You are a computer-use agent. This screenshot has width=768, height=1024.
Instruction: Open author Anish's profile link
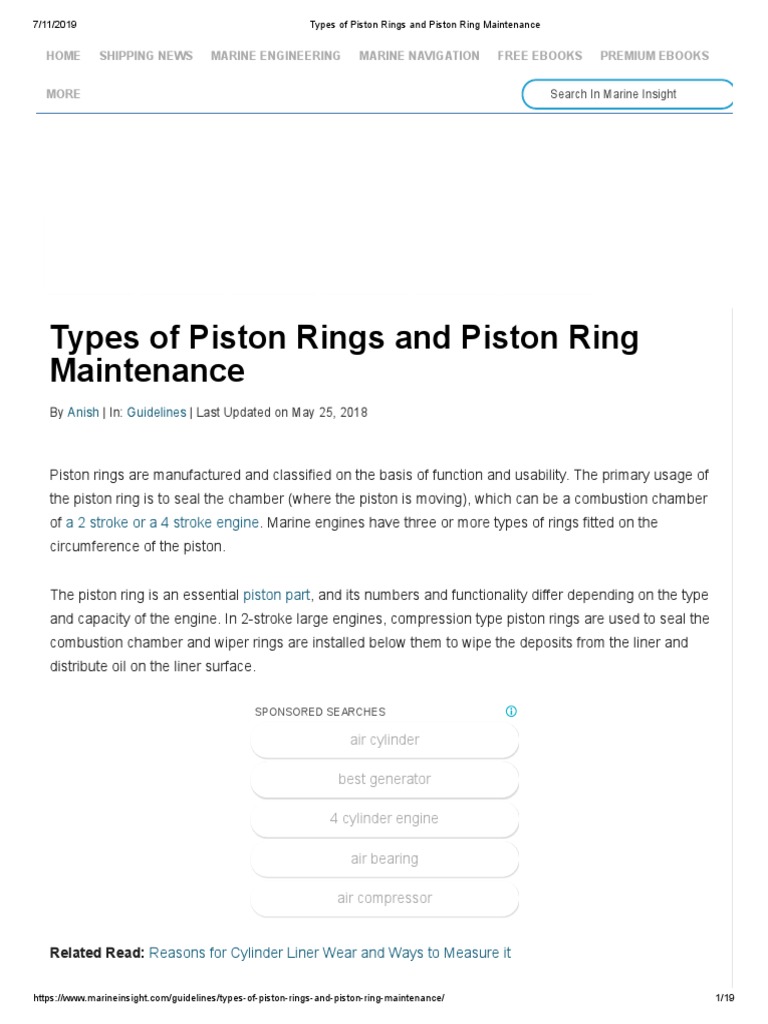pyautogui.click(x=83, y=413)
